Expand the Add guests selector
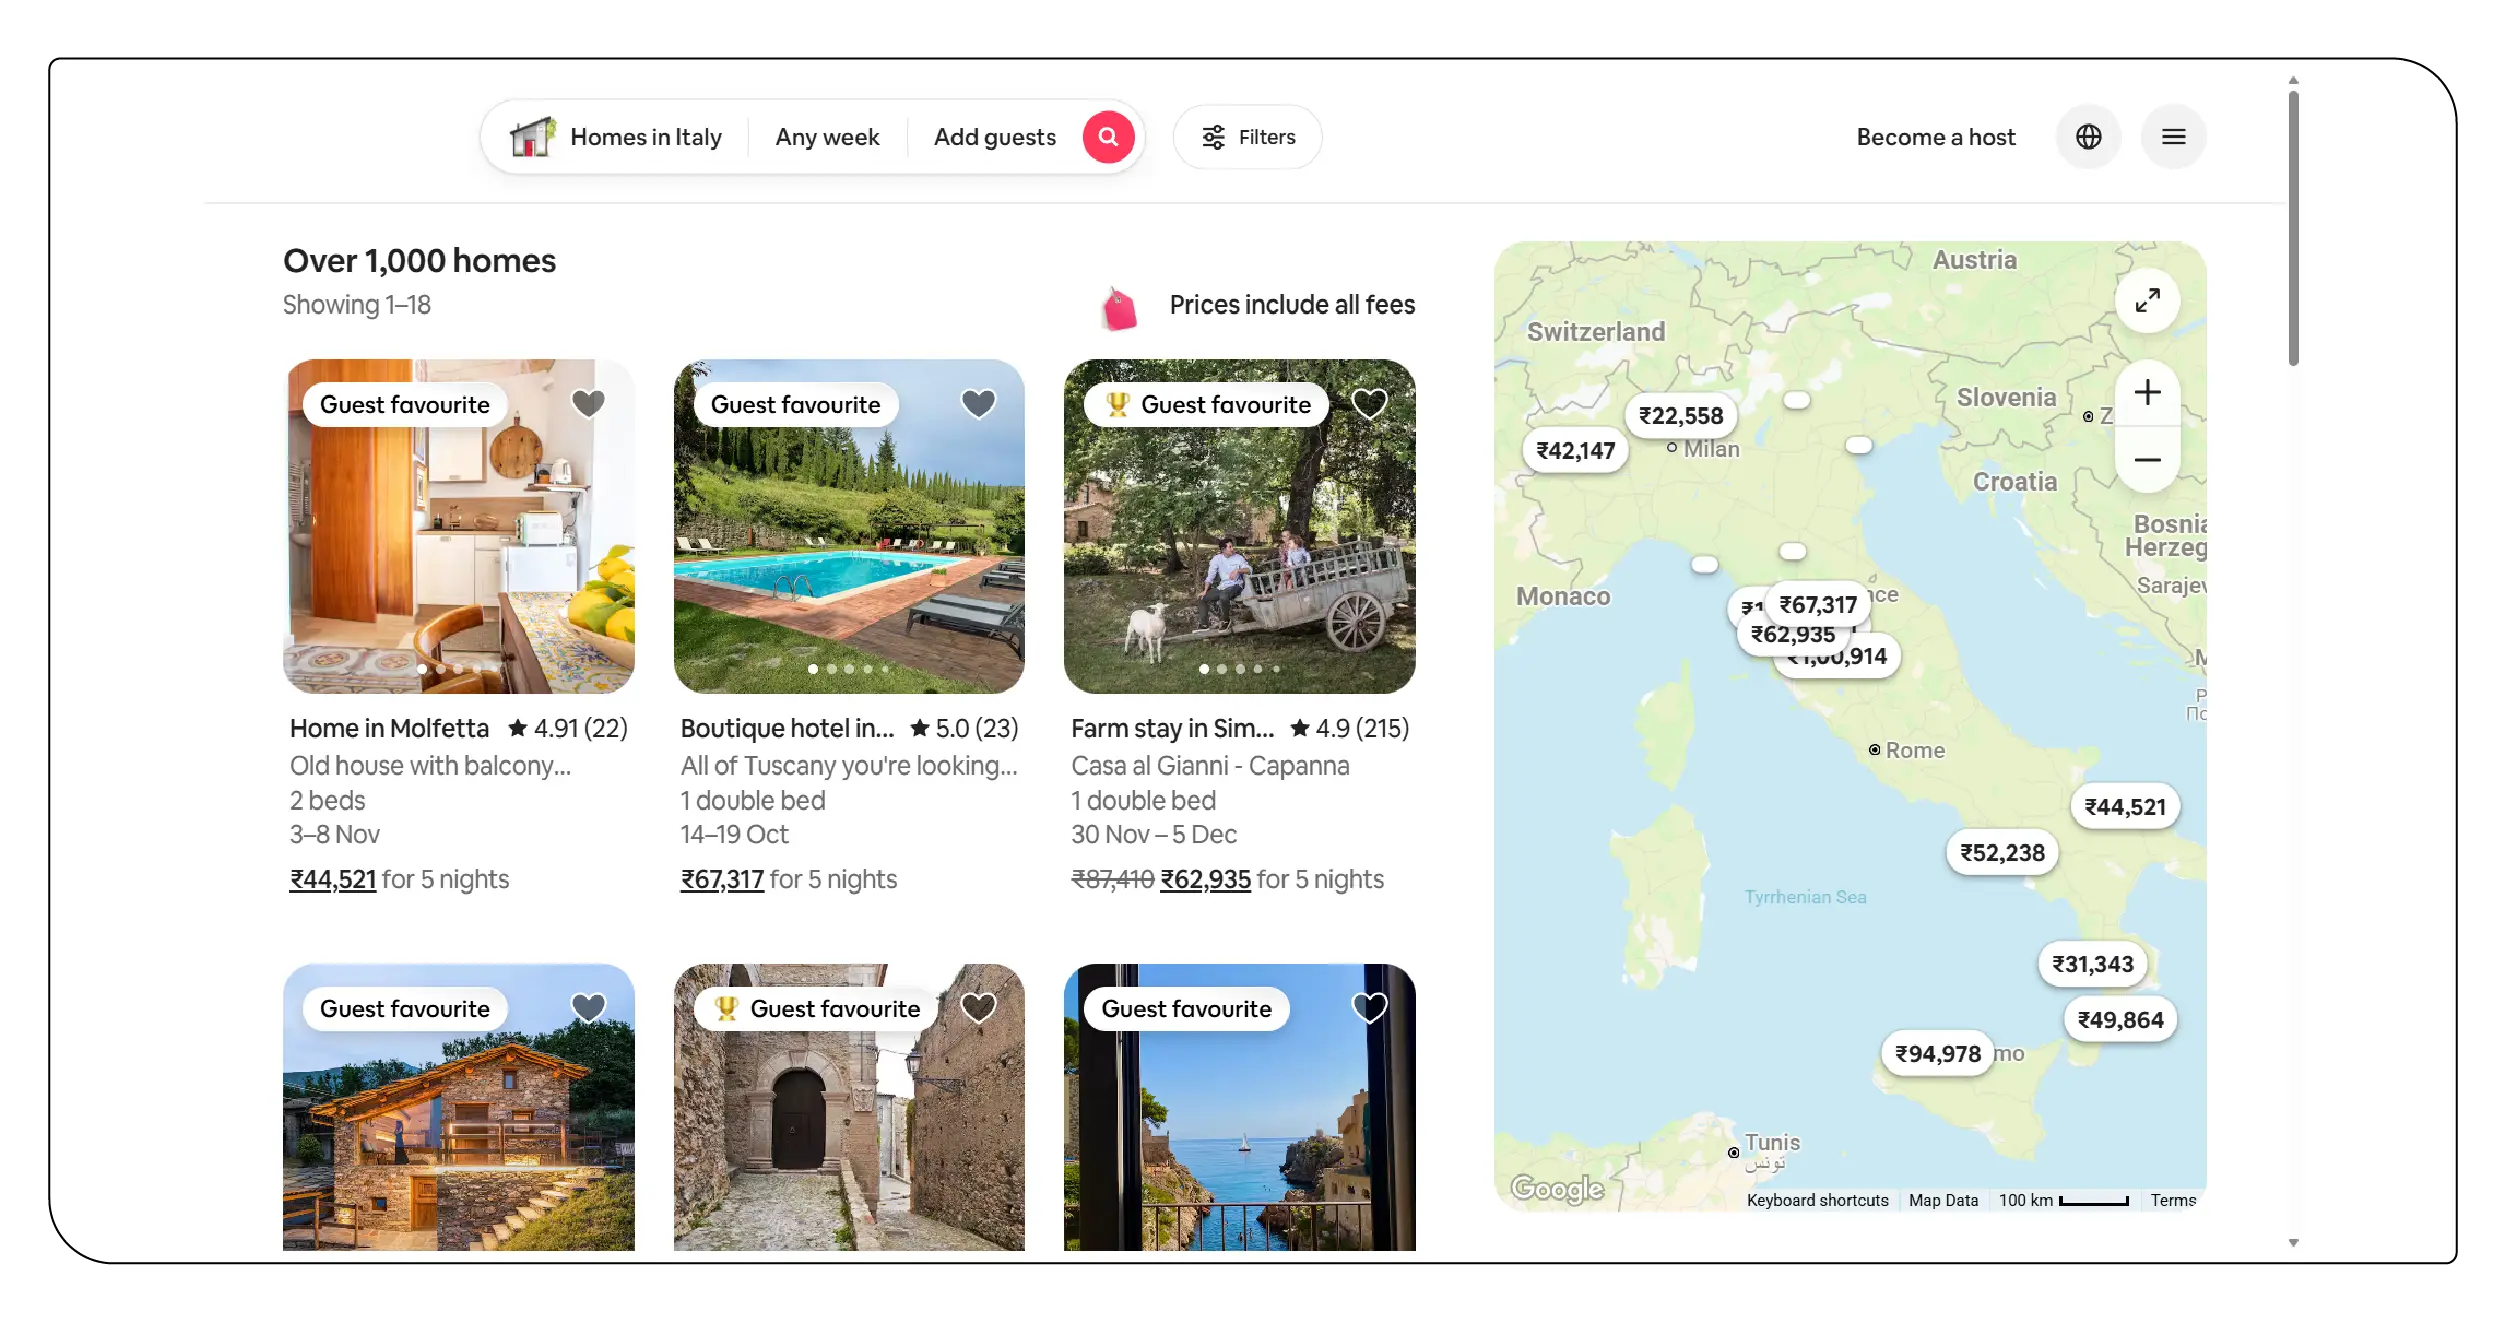Viewport: 2507px width, 1322px height. point(994,137)
